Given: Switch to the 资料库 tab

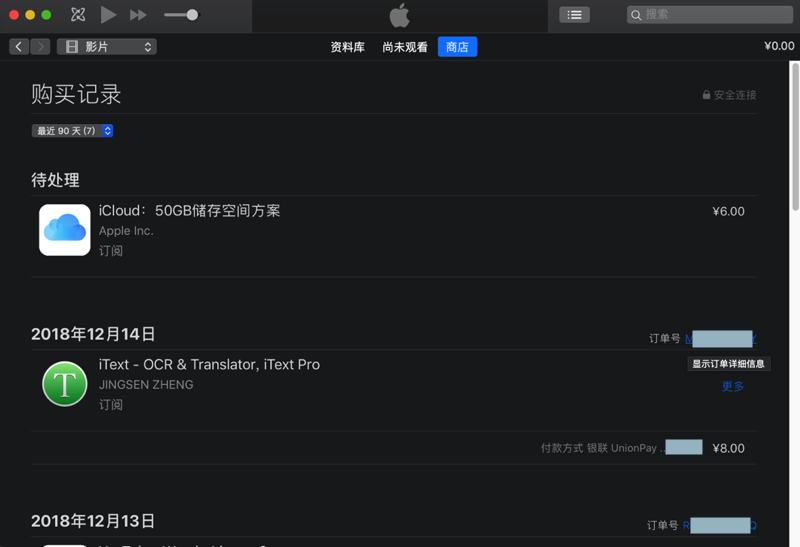Looking at the screenshot, I should pyautogui.click(x=347, y=47).
